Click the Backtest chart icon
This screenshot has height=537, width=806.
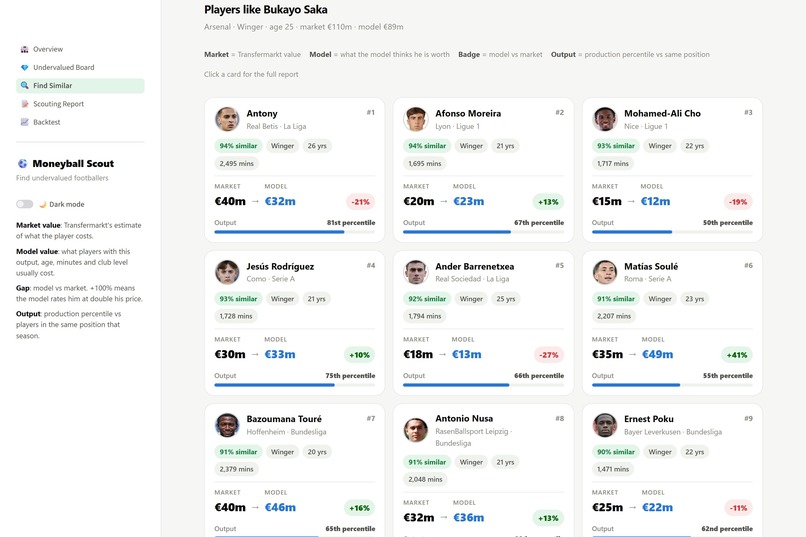coord(24,122)
